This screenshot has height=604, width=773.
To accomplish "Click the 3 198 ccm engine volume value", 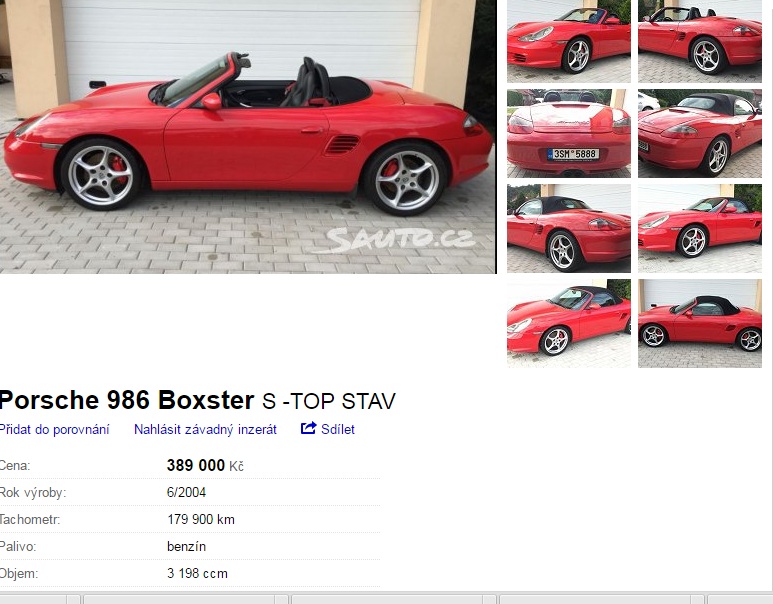I will [x=197, y=573].
